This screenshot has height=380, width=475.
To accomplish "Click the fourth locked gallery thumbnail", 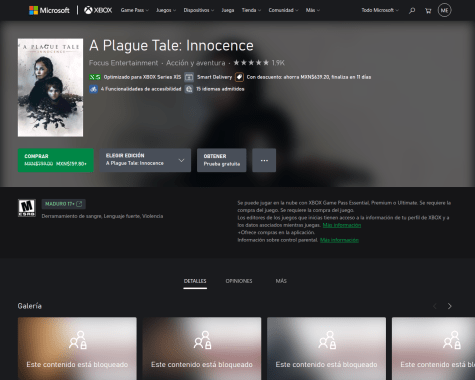I will (x=434, y=348).
